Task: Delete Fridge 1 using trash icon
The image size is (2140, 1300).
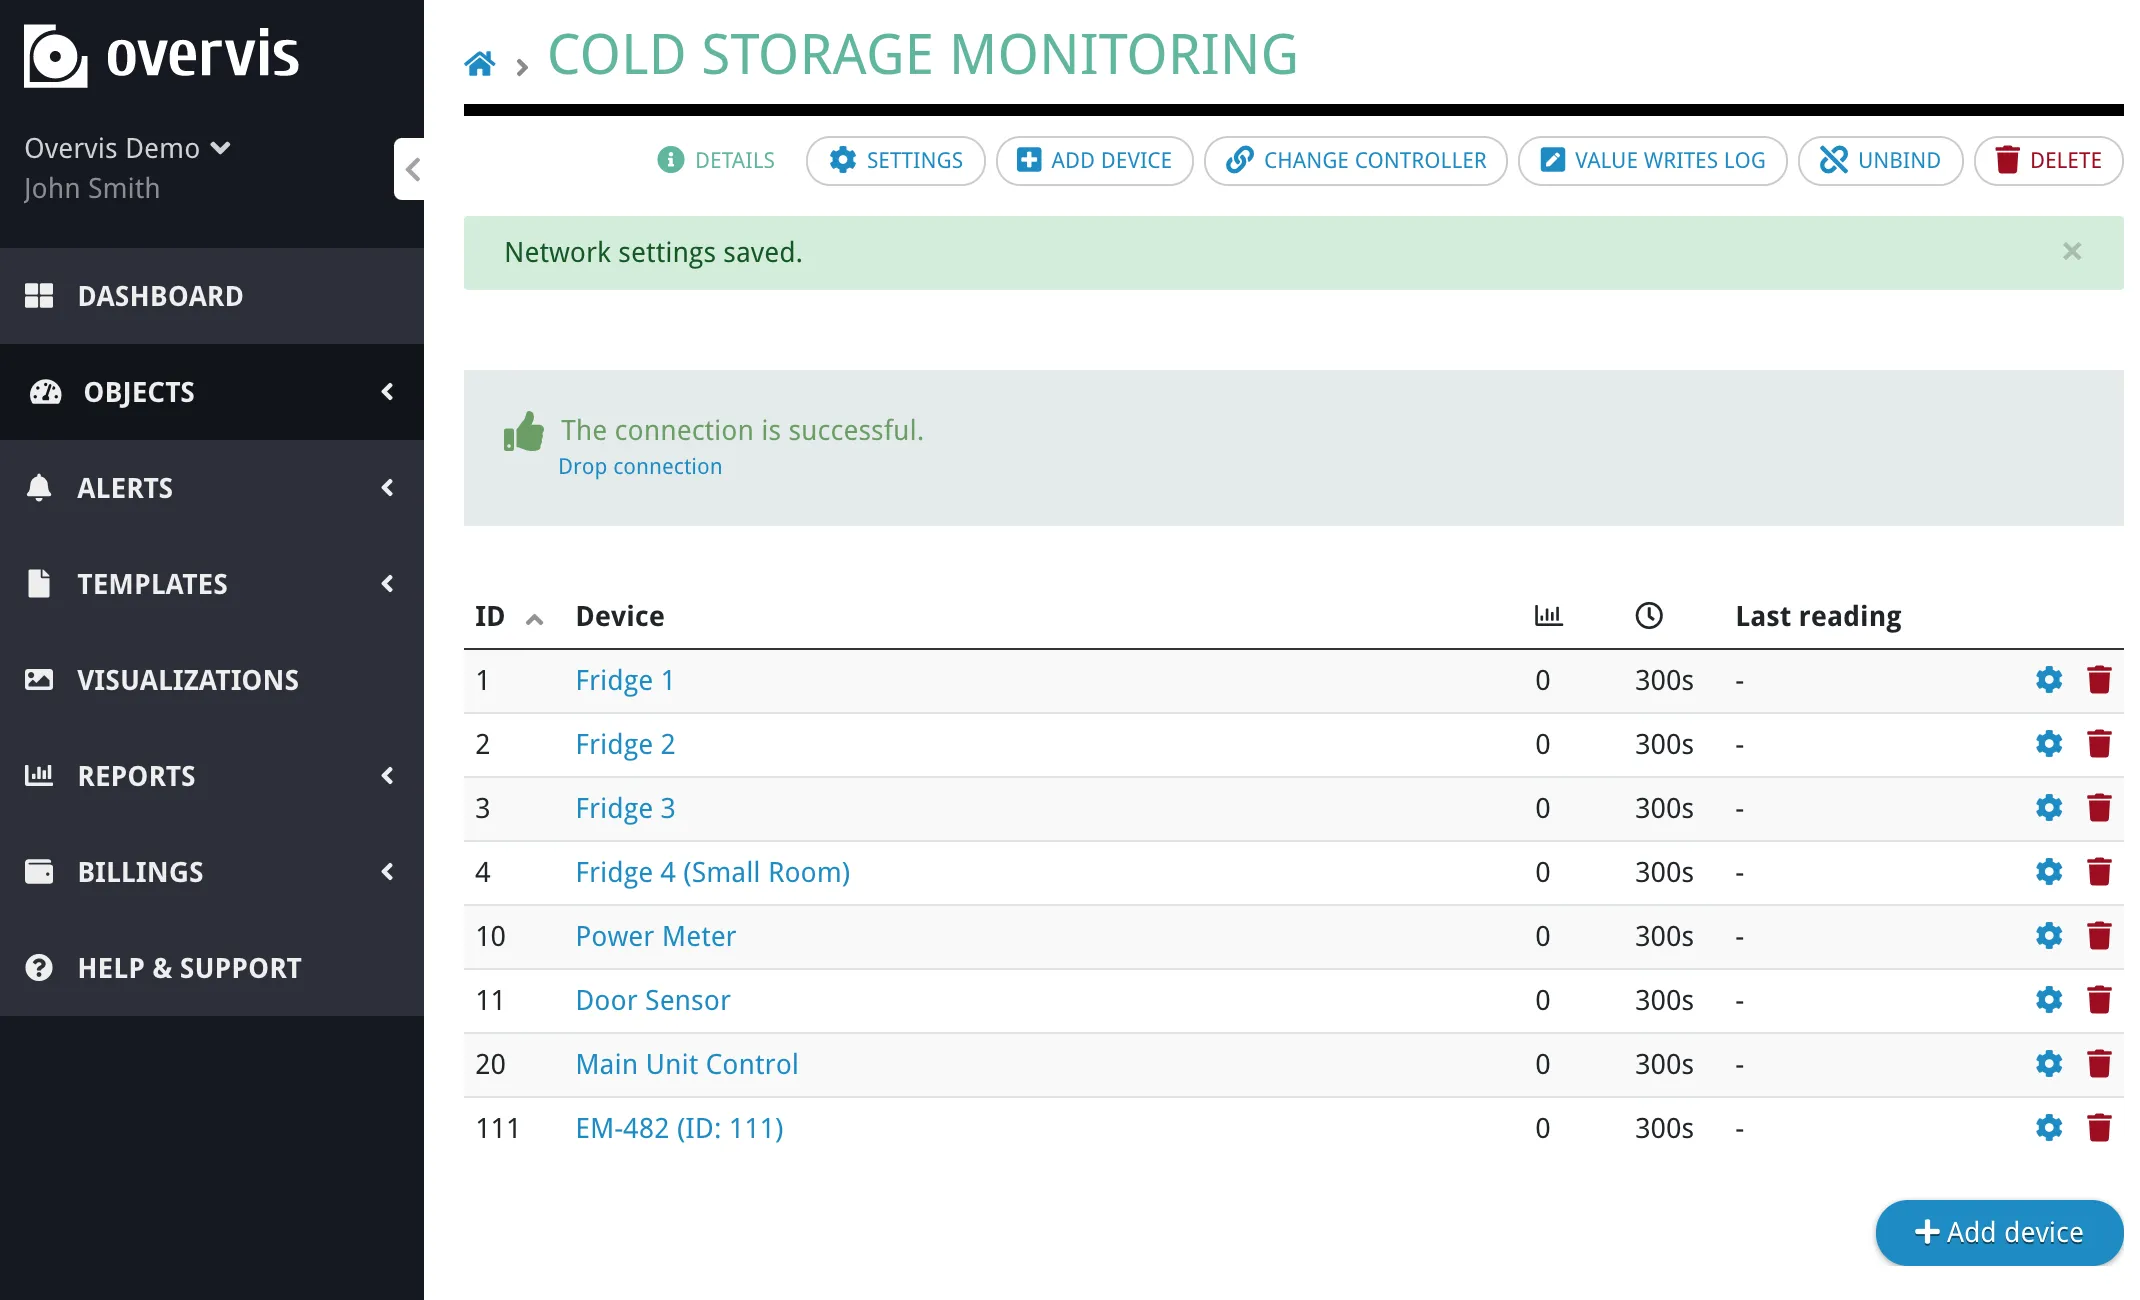Action: 2099,680
